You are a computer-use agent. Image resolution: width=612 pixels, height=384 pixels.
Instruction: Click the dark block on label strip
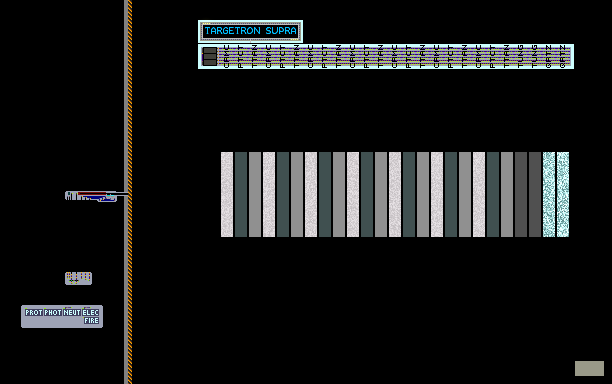tap(210, 57)
